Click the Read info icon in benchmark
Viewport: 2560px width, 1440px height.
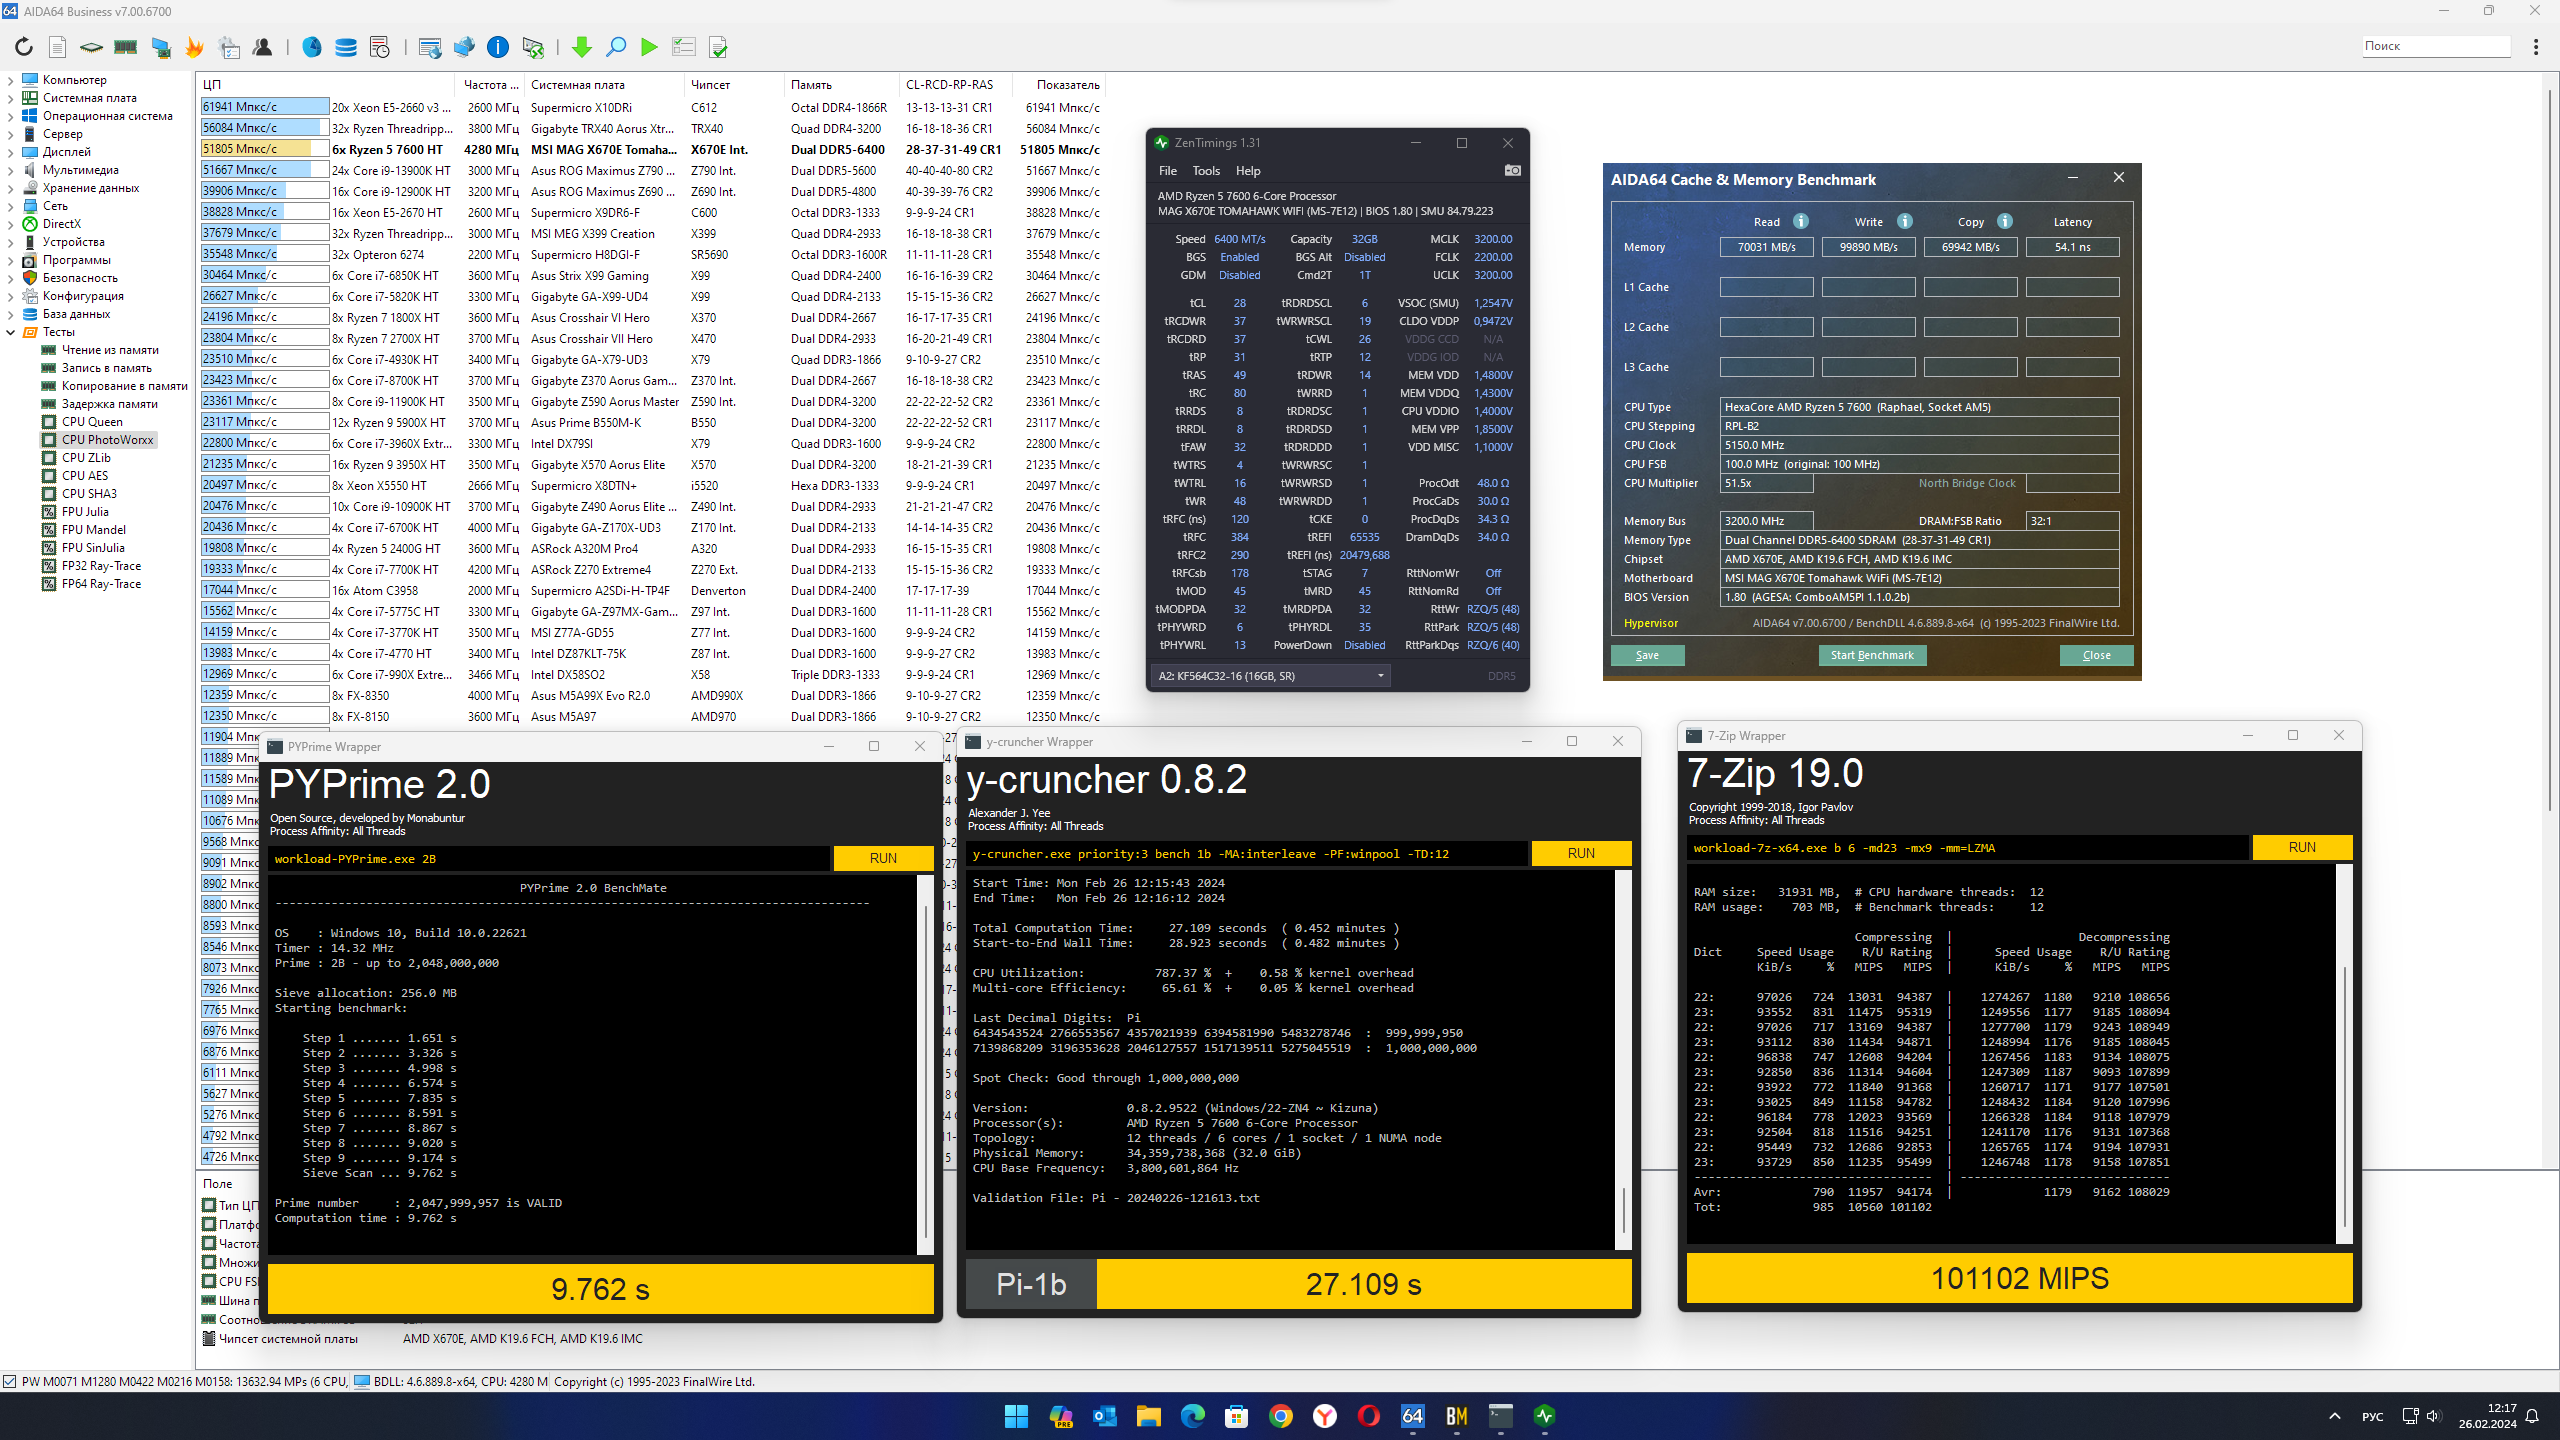pyautogui.click(x=1800, y=221)
